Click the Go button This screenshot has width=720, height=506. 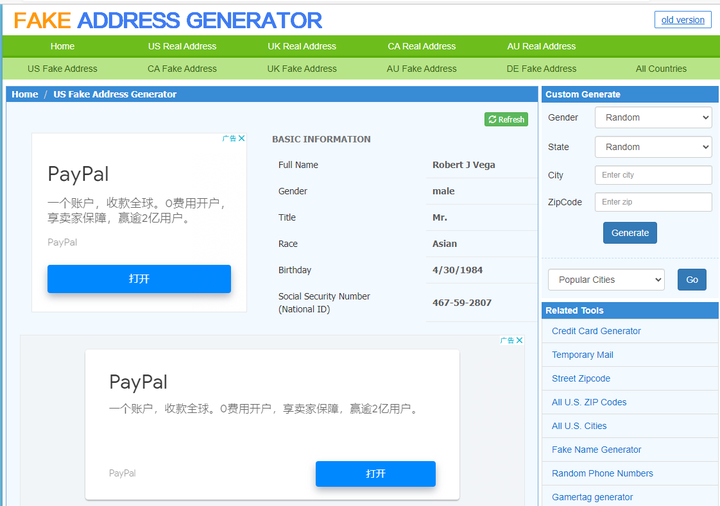coord(692,280)
